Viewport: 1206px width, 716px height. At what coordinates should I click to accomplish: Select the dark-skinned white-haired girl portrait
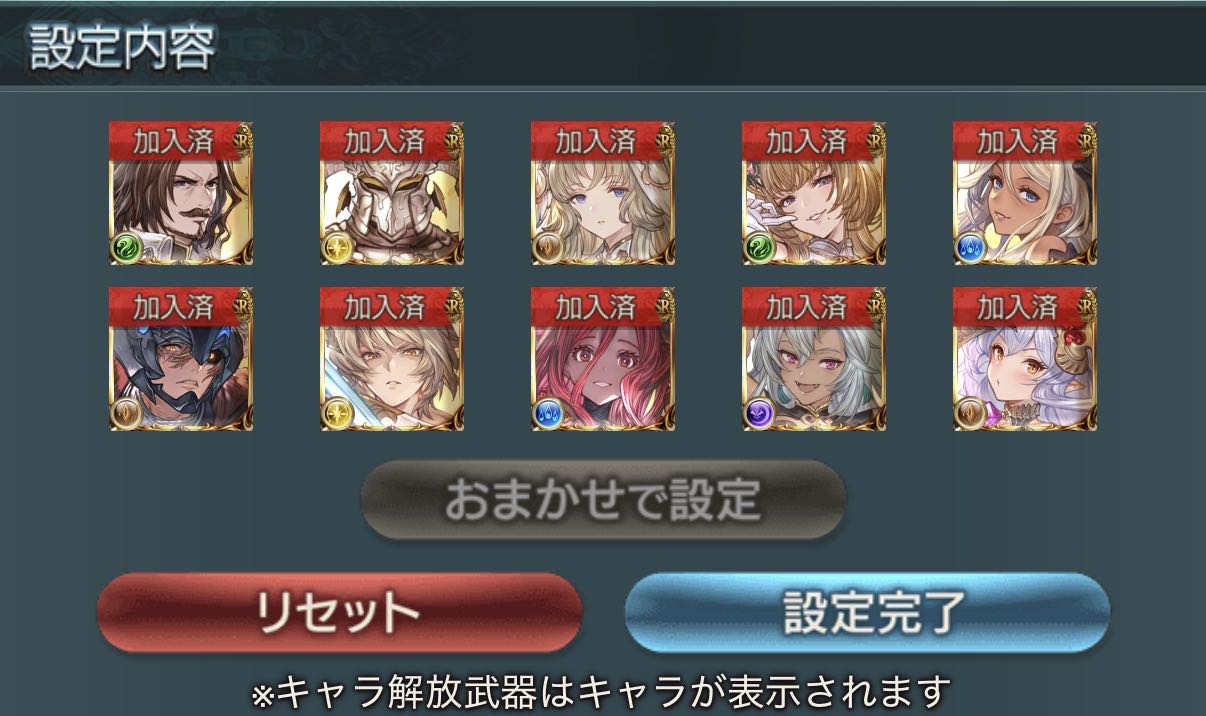[1025, 193]
